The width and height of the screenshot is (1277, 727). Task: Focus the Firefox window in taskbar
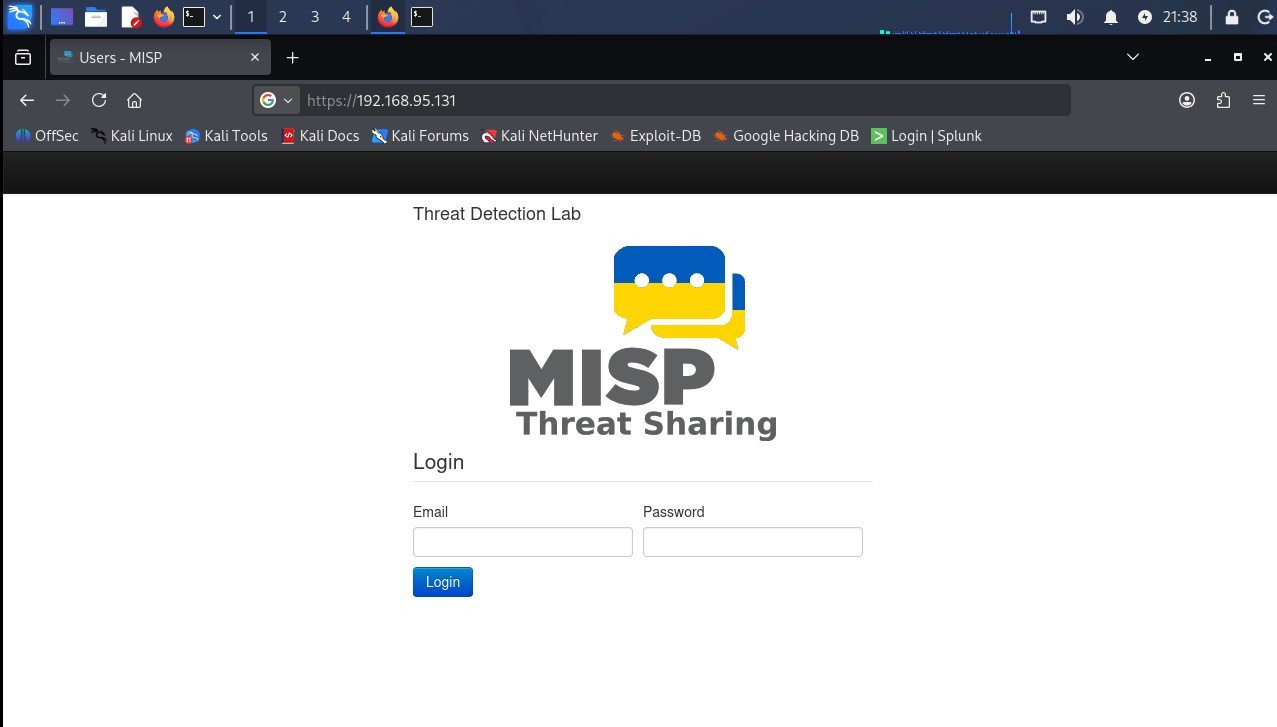point(388,17)
